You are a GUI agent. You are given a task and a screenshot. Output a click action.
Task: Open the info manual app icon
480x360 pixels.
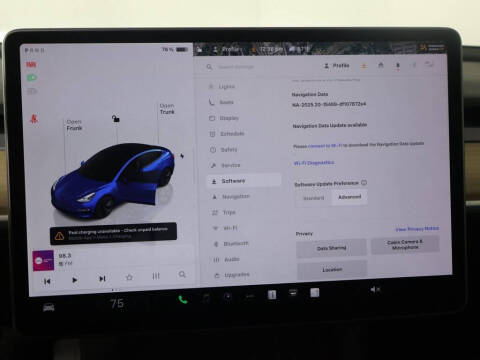[x=272, y=295]
